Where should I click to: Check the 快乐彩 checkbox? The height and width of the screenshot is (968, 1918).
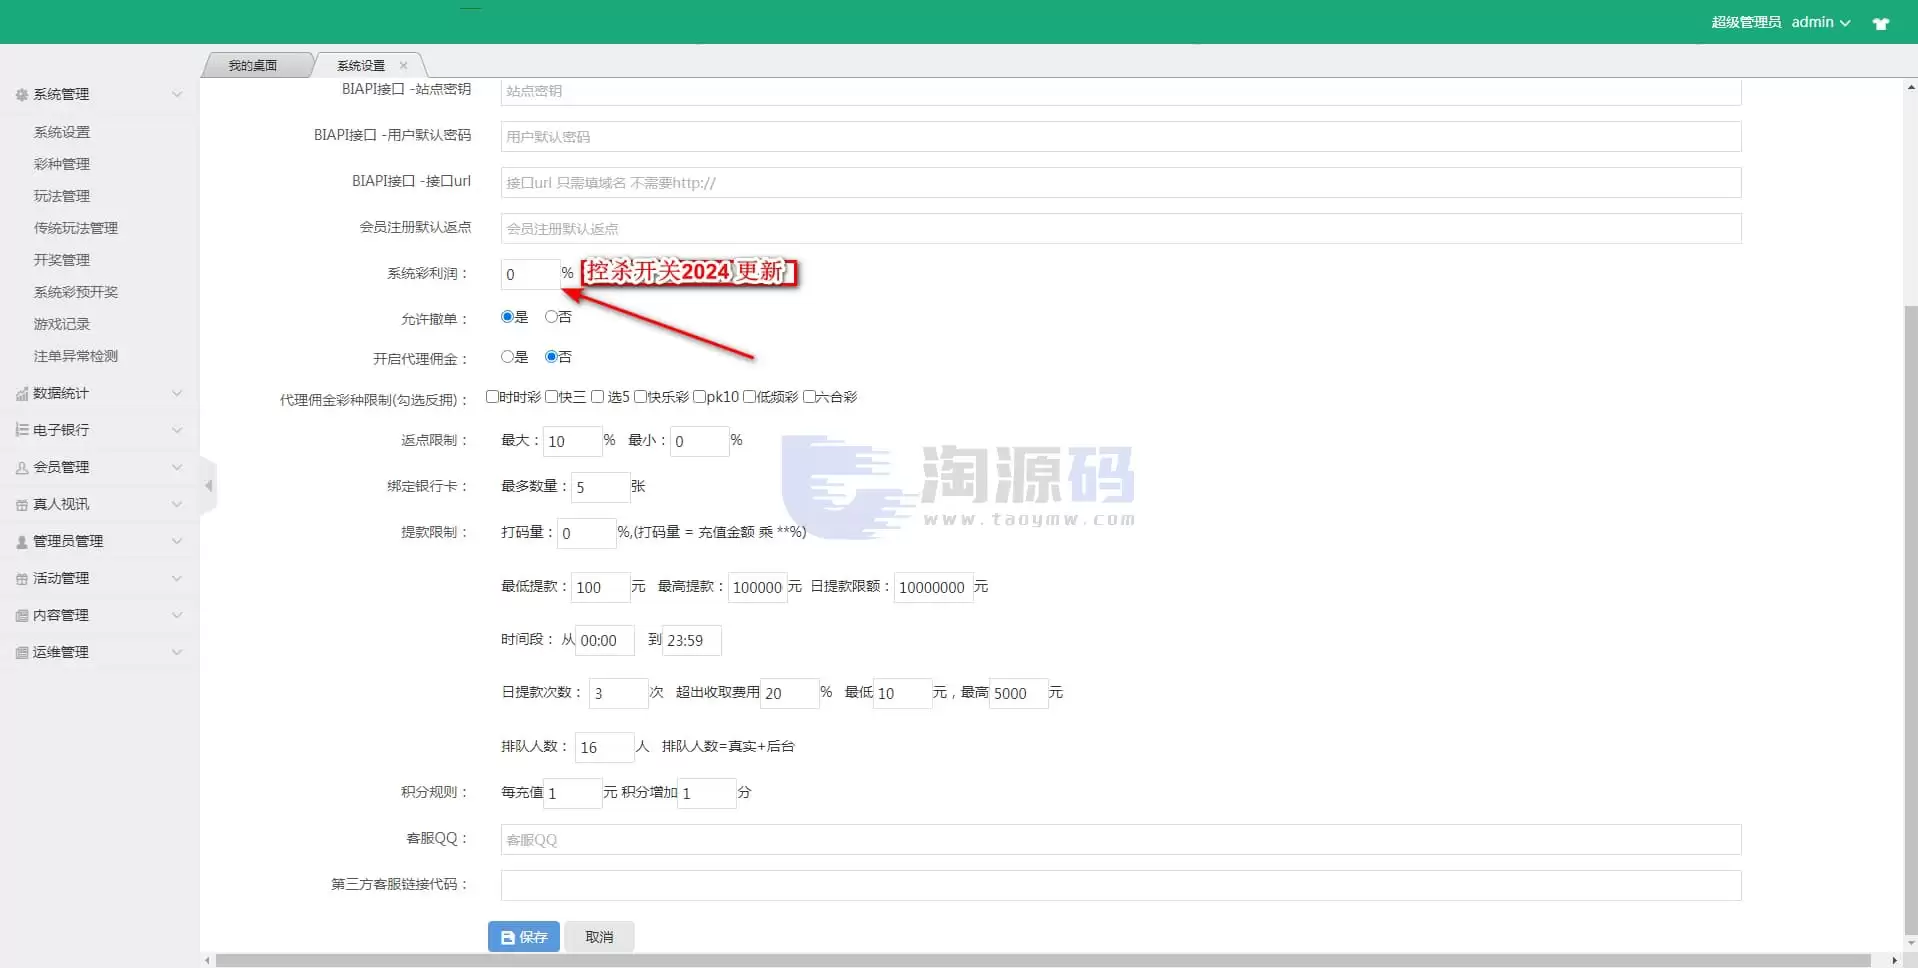coord(640,397)
